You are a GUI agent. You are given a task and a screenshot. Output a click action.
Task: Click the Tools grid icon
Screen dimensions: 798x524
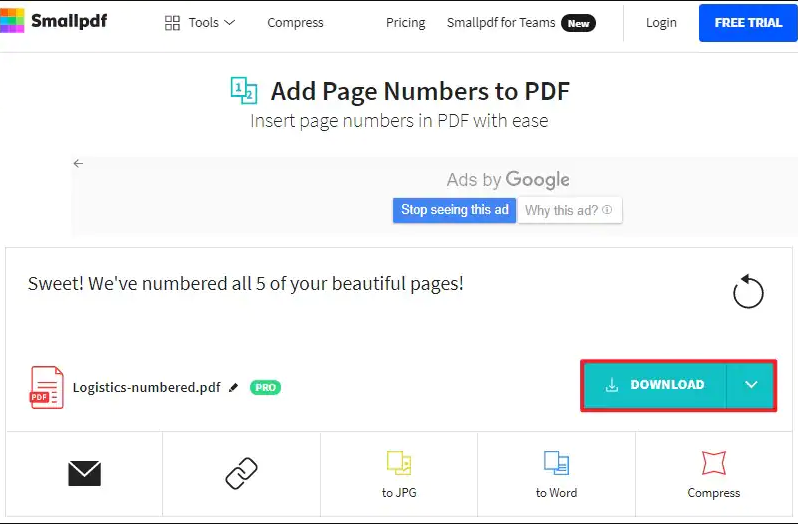coord(173,23)
